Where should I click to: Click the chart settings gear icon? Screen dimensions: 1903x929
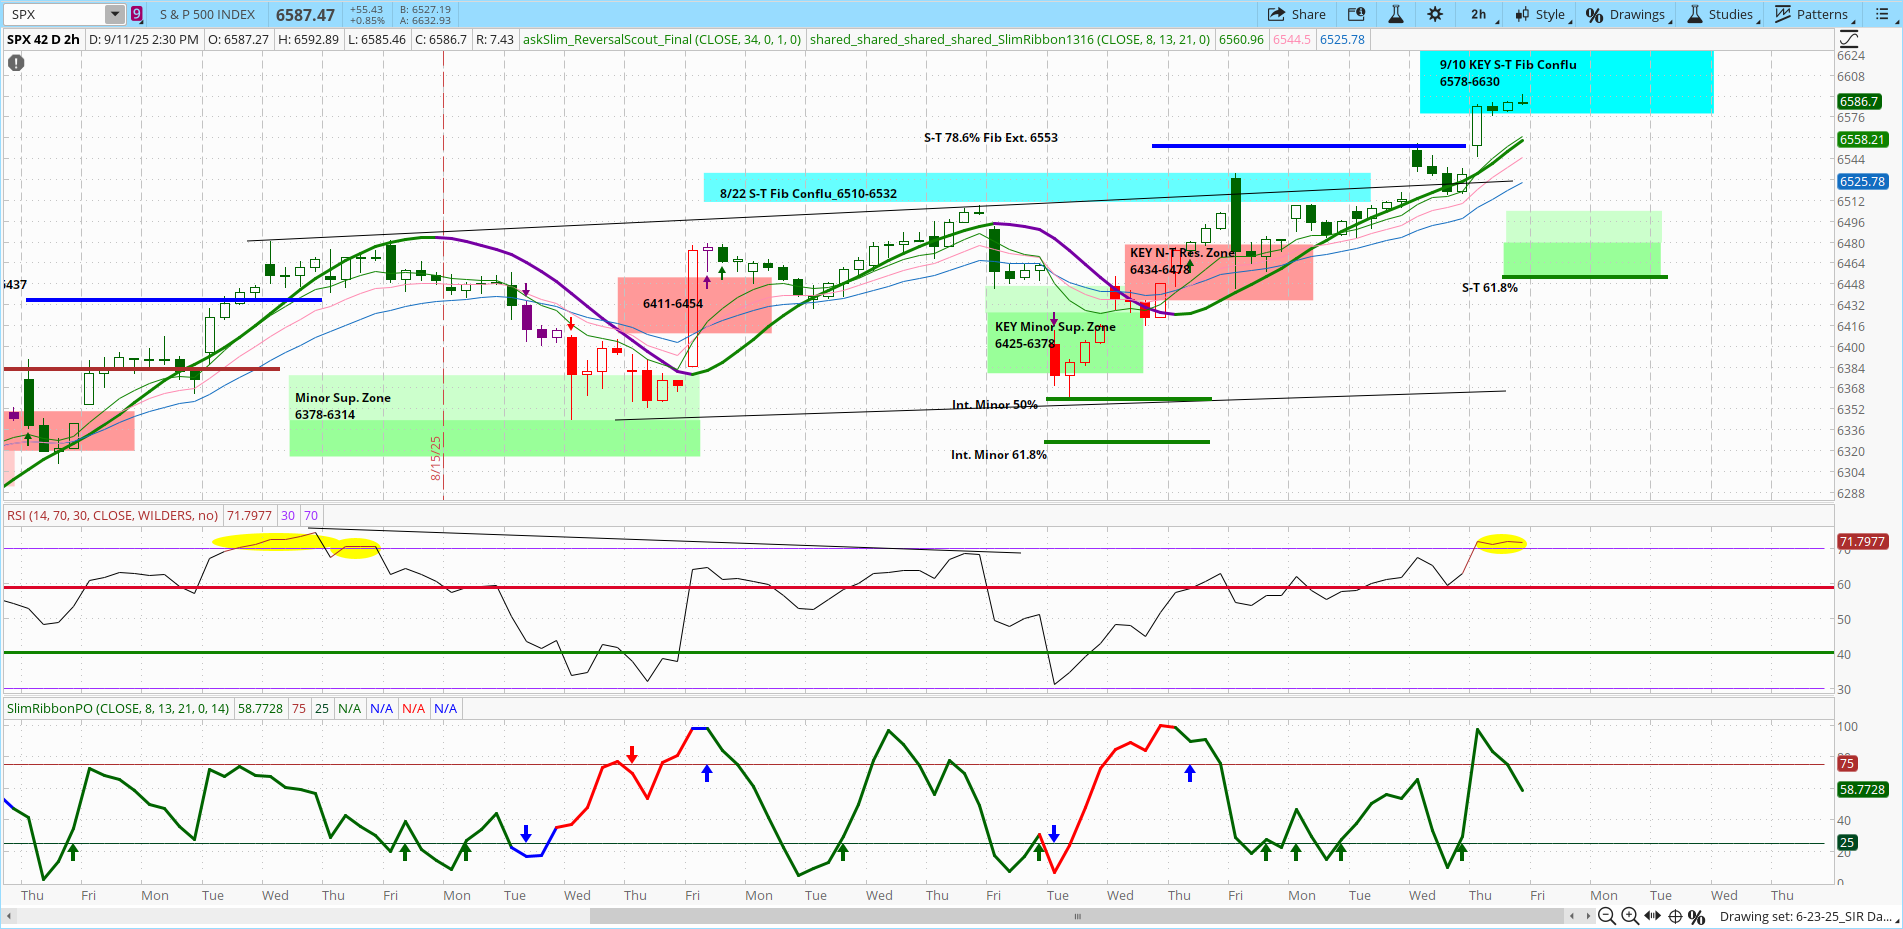pyautogui.click(x=1435, y=14)
